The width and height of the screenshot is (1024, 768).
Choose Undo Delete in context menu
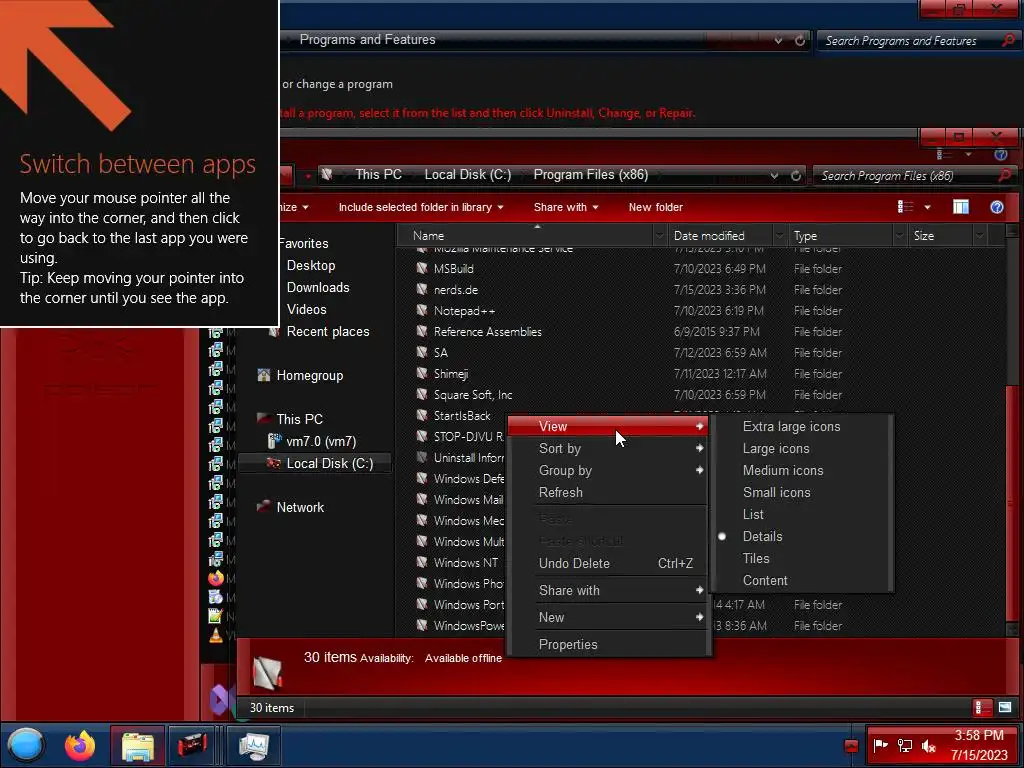click(609, 563)
